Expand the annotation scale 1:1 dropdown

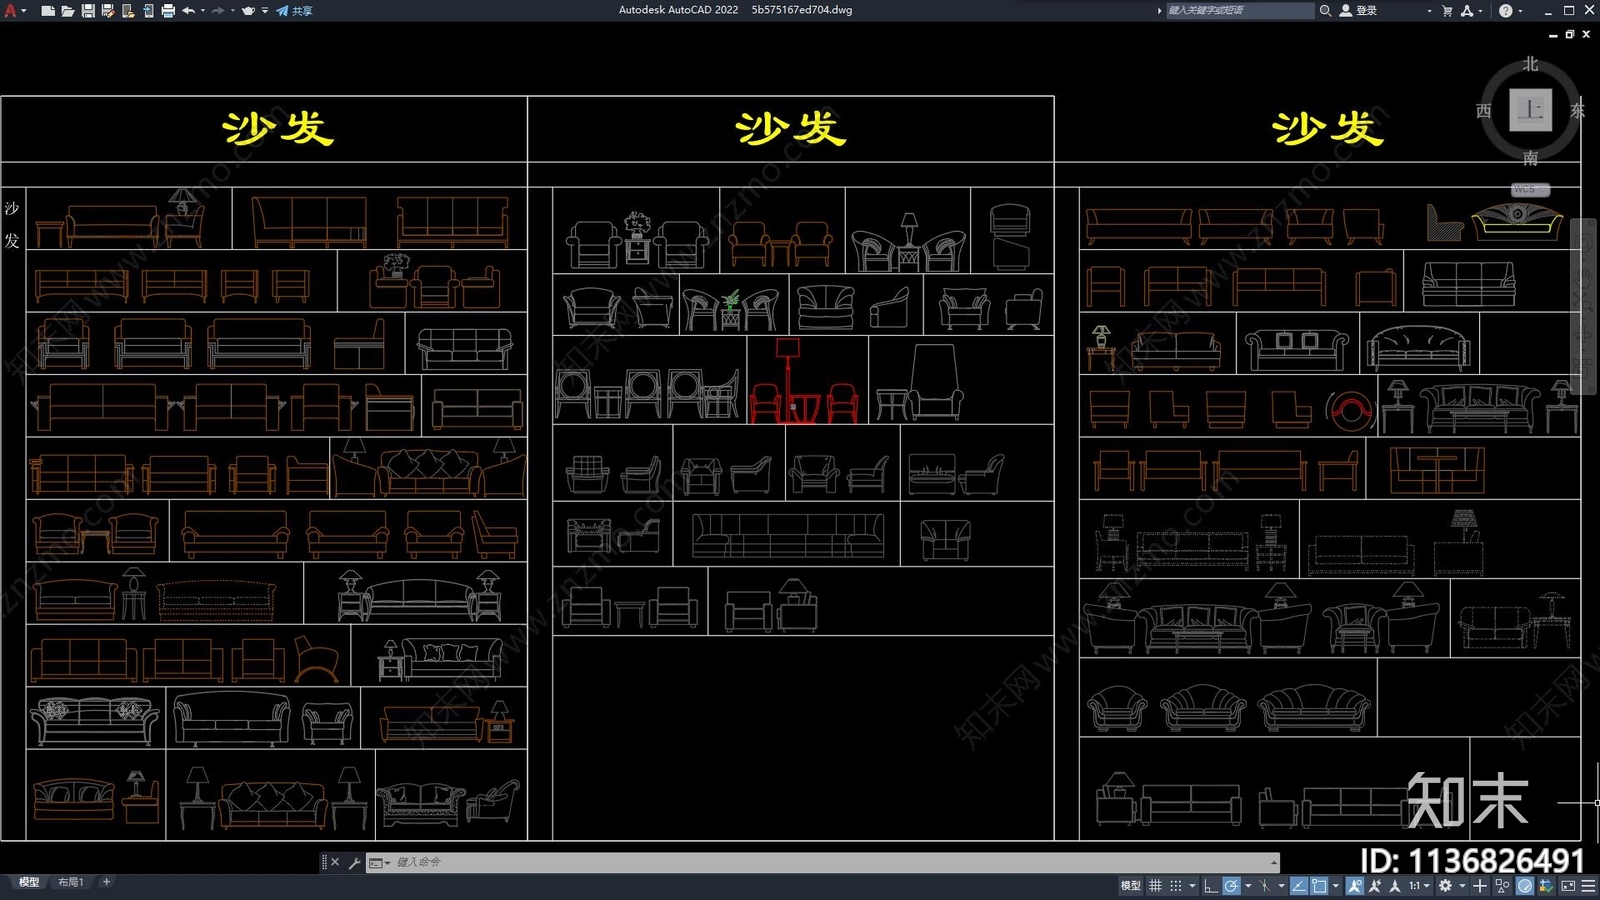click(1427, 885)
